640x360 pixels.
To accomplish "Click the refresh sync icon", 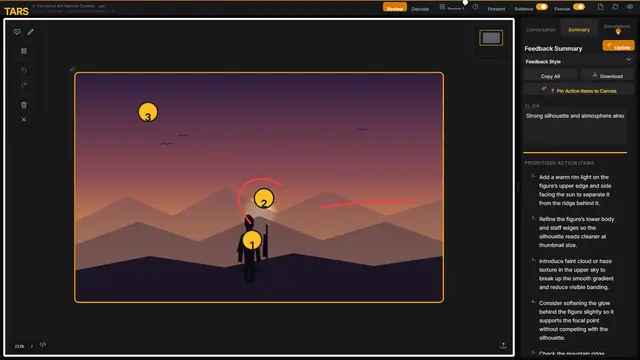I will (x=615, y=7).
